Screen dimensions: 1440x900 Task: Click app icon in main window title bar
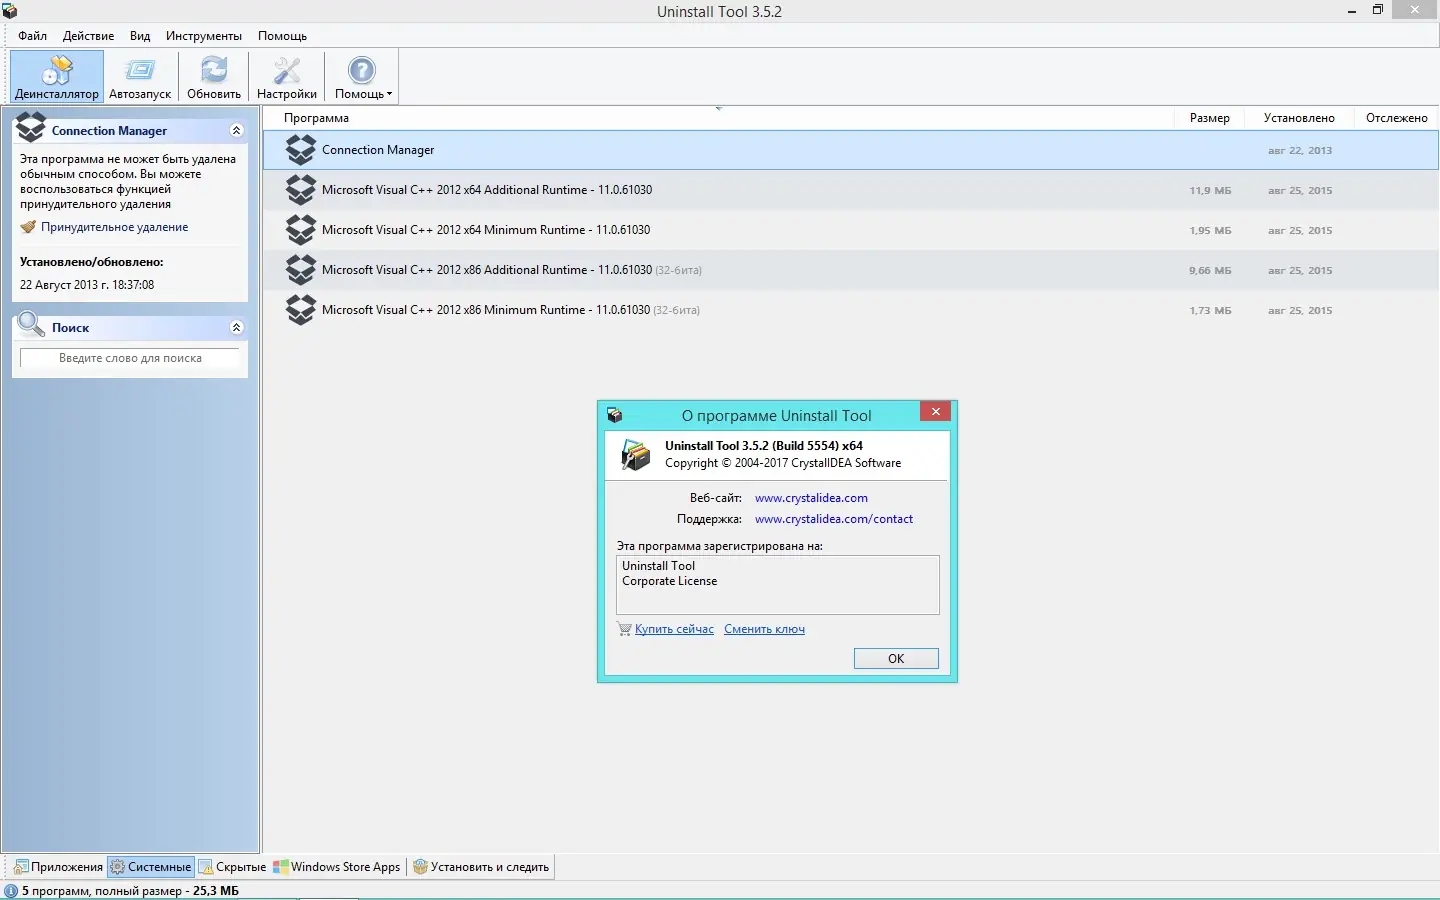click(x=9, y=11)
